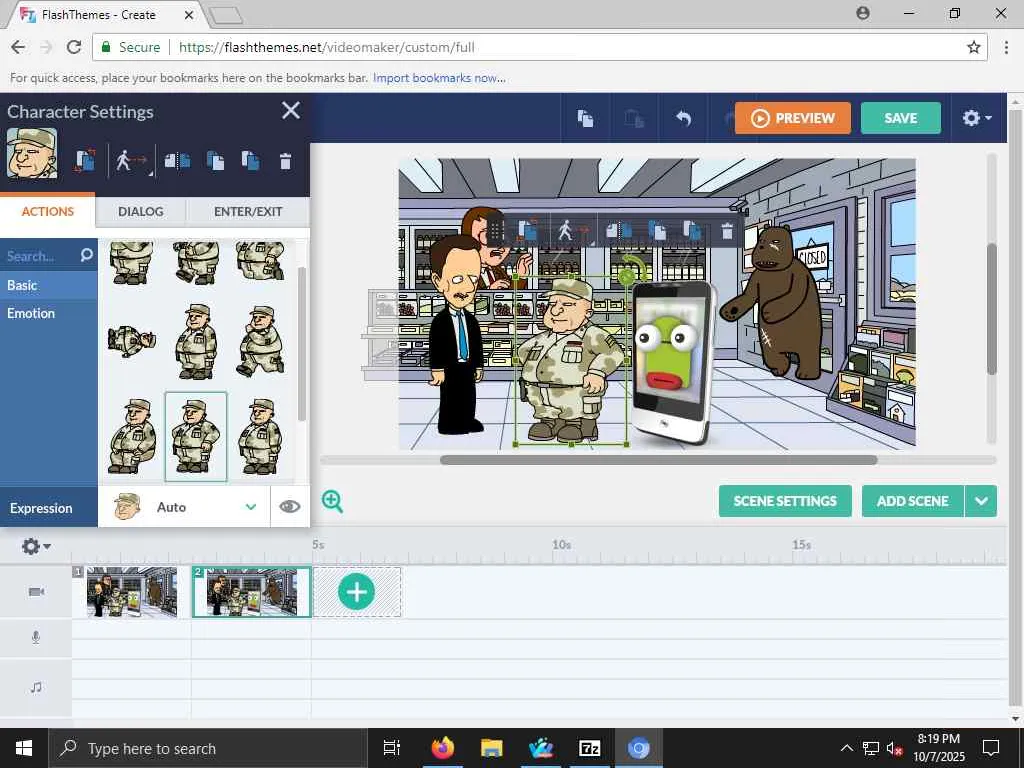This screenshot has width=1024, height=768.
Task: Delete character using Character Settings trash icon
Action: click(285, 161)
